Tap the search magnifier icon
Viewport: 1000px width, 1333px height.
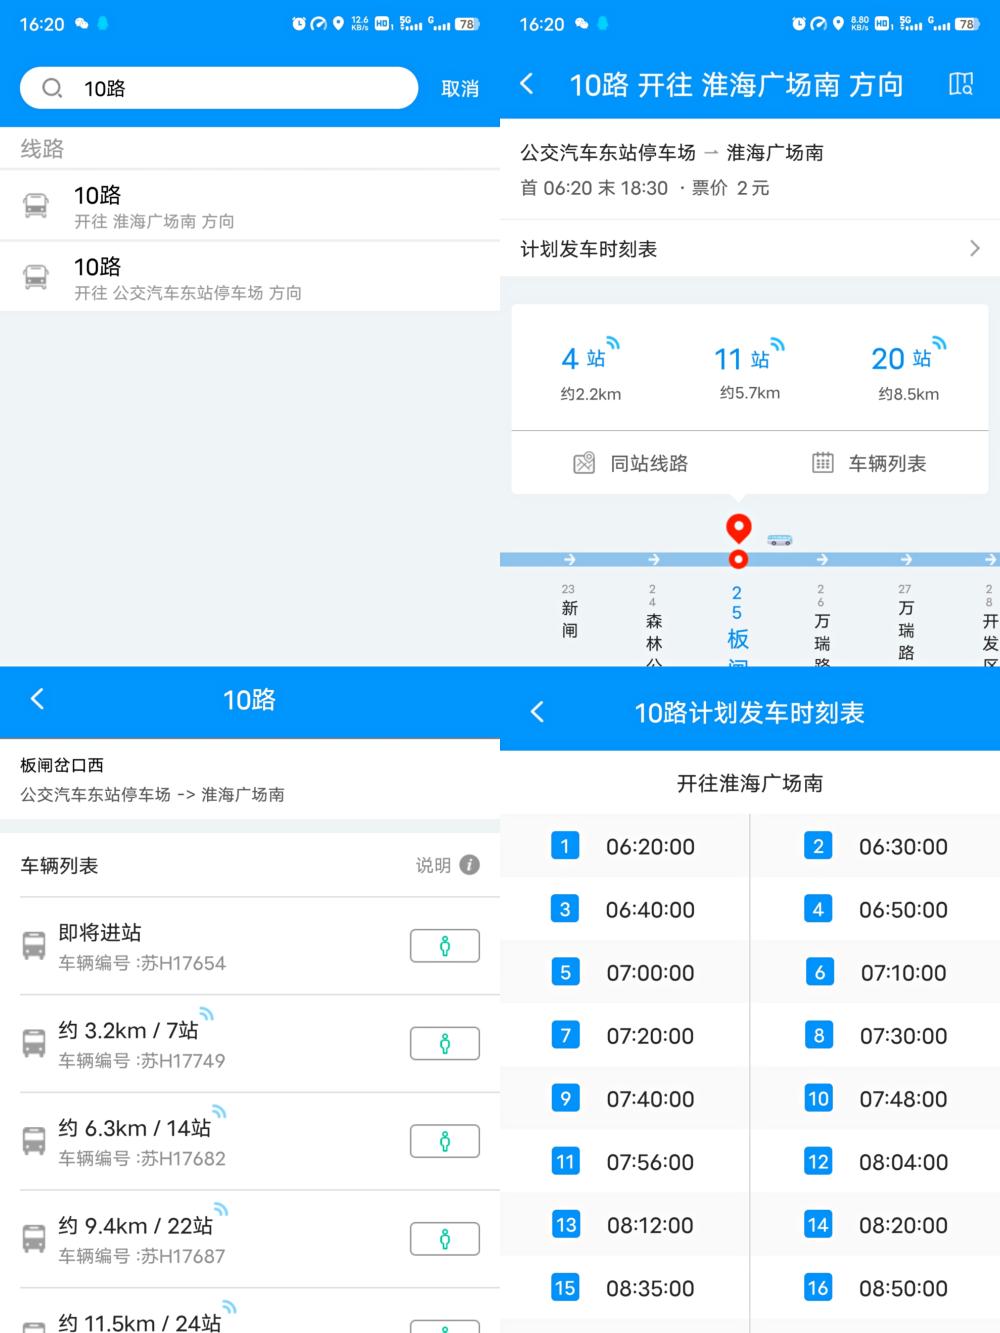(51, 88)
